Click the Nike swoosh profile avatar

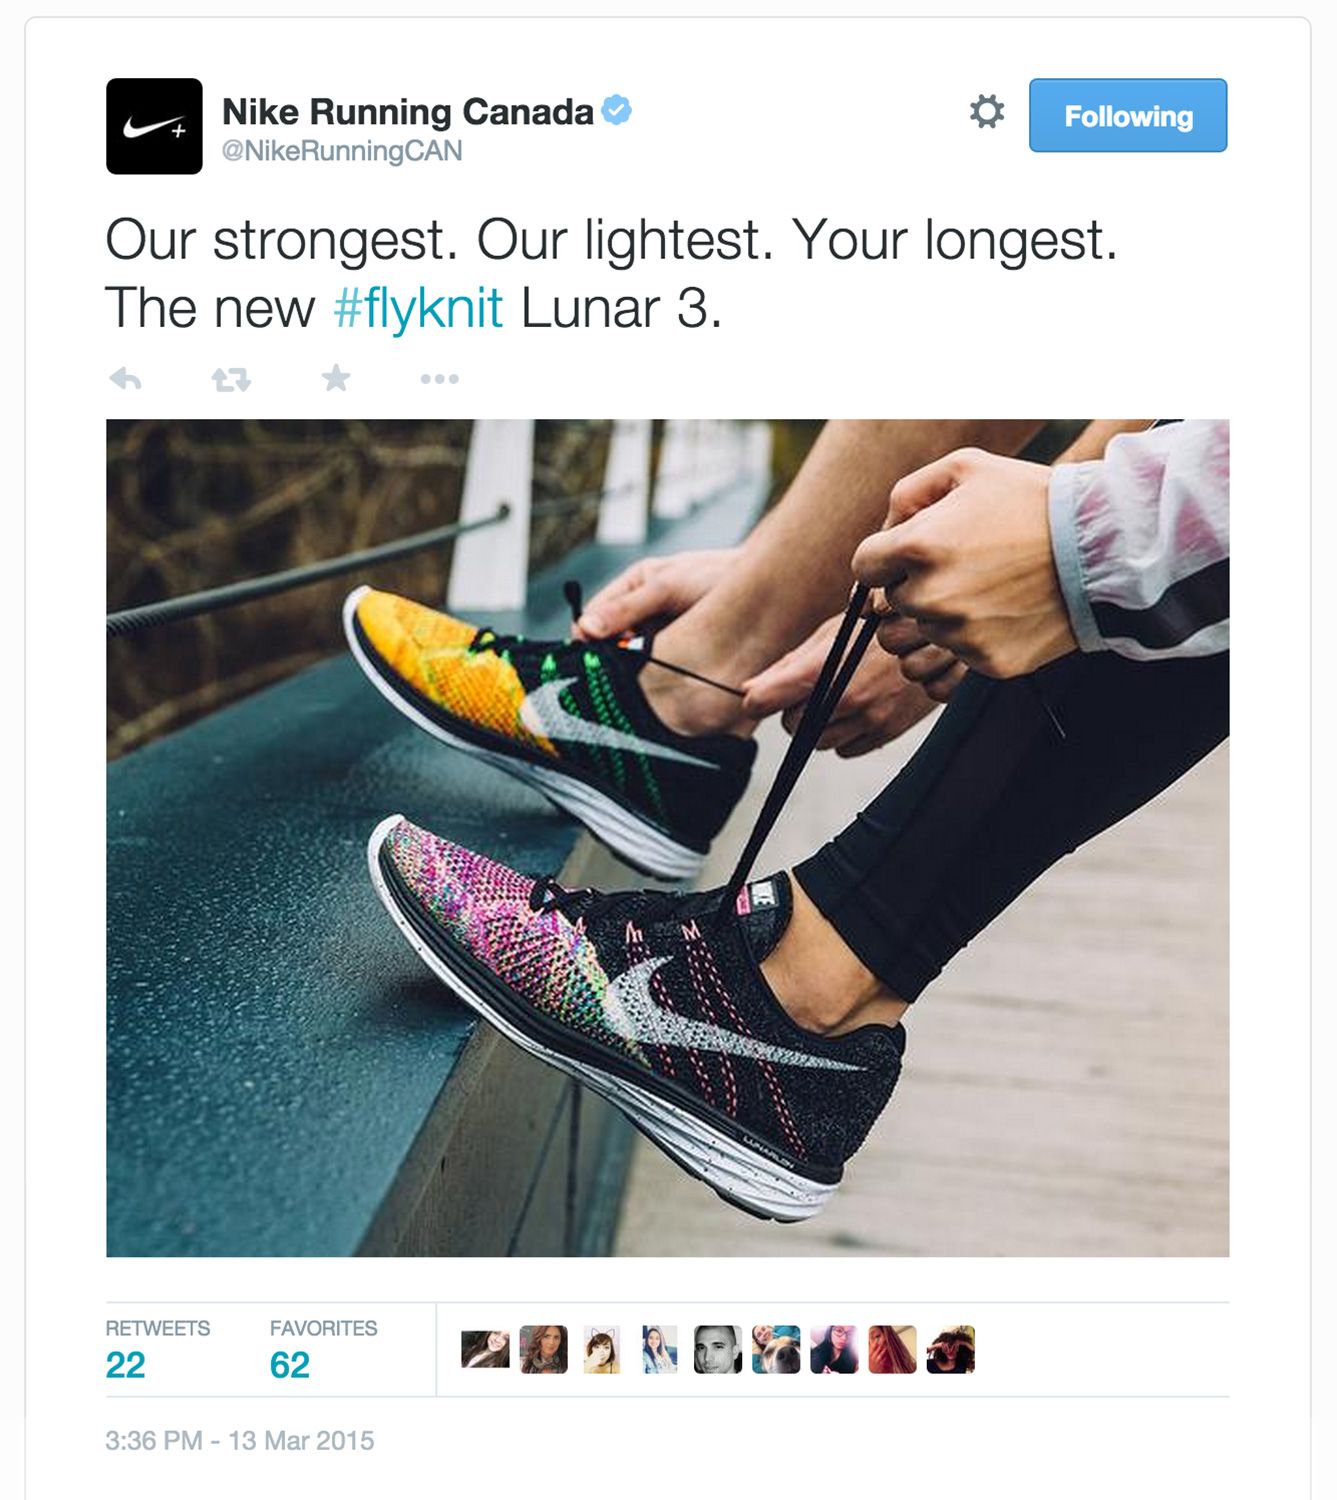coord(154,126)
